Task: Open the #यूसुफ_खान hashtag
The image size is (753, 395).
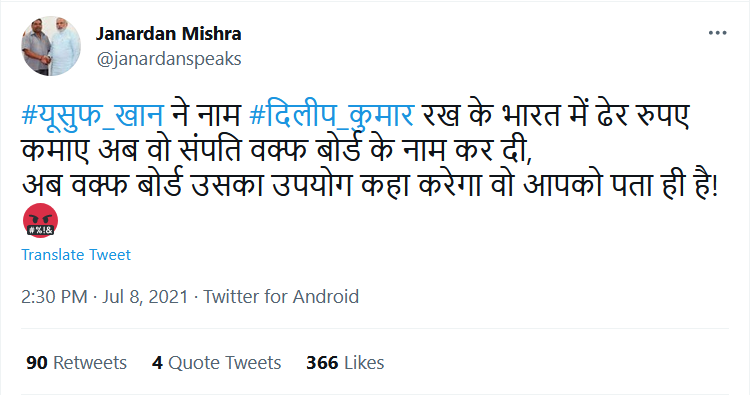Action: pos(93,116)
